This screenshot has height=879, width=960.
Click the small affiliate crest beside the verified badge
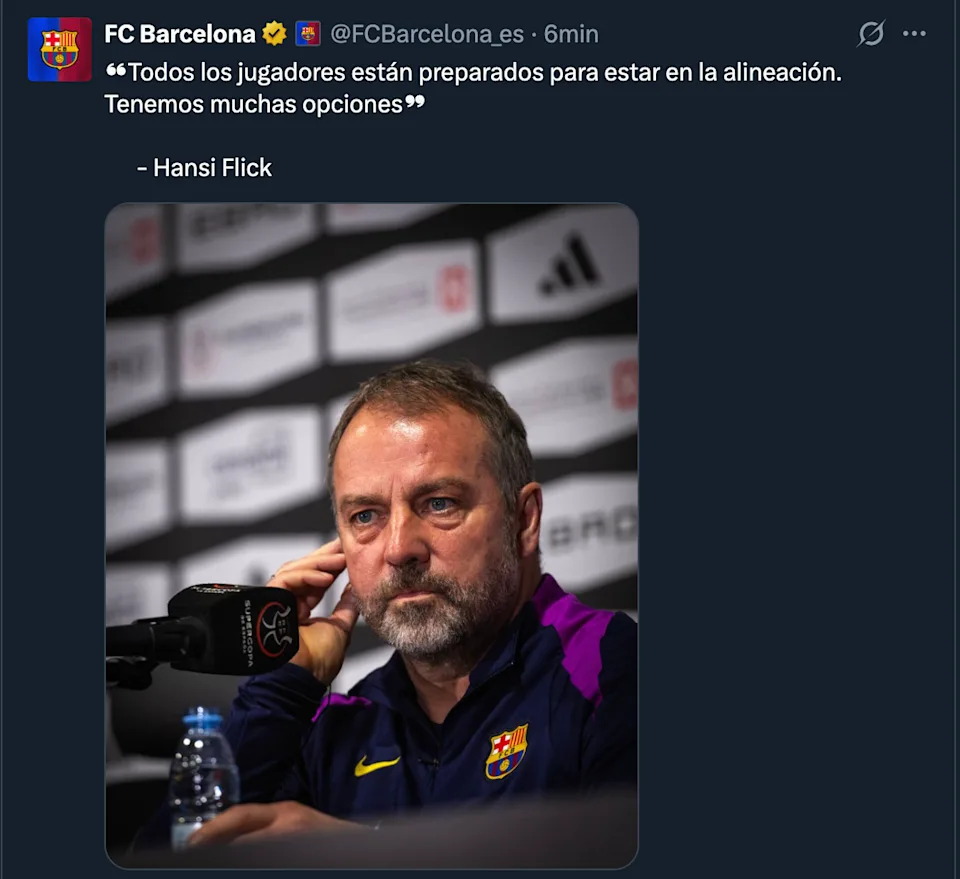coord(308,34)
